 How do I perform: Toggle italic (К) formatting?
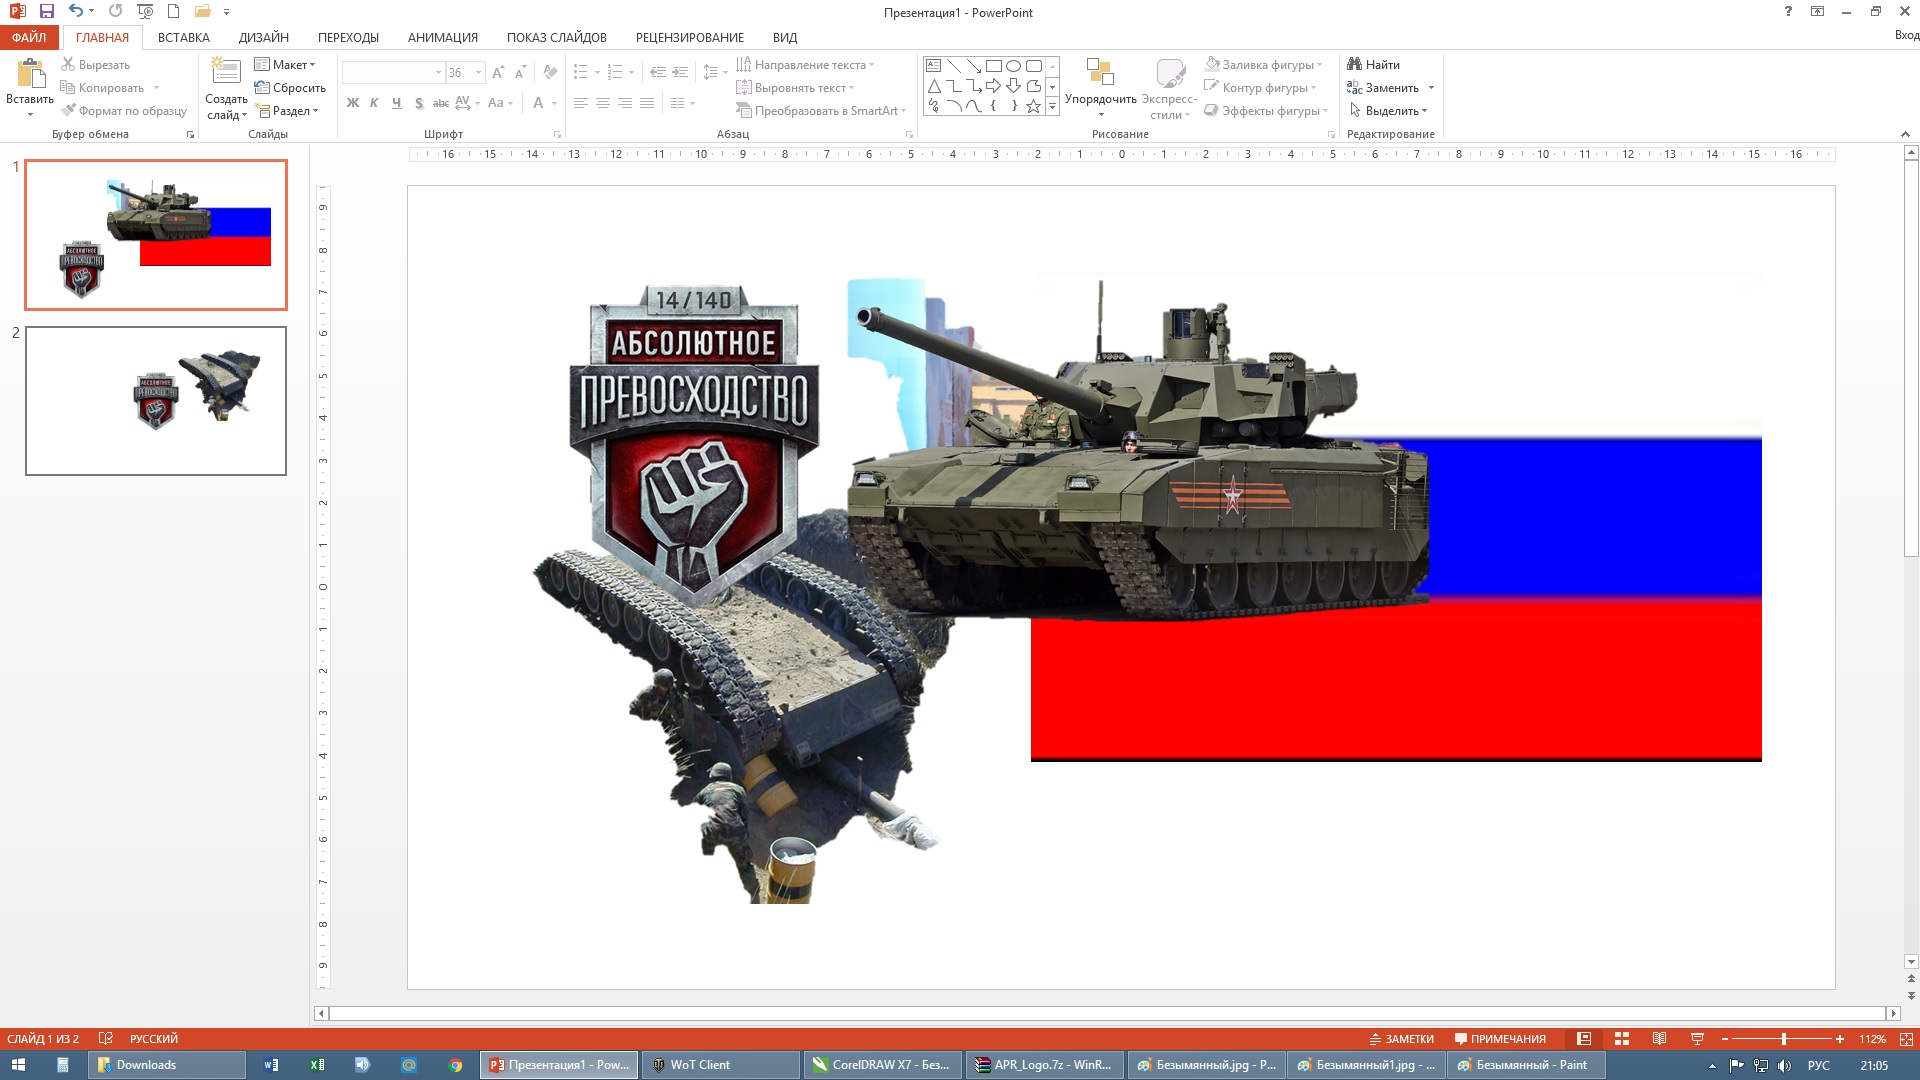[374, 103]
